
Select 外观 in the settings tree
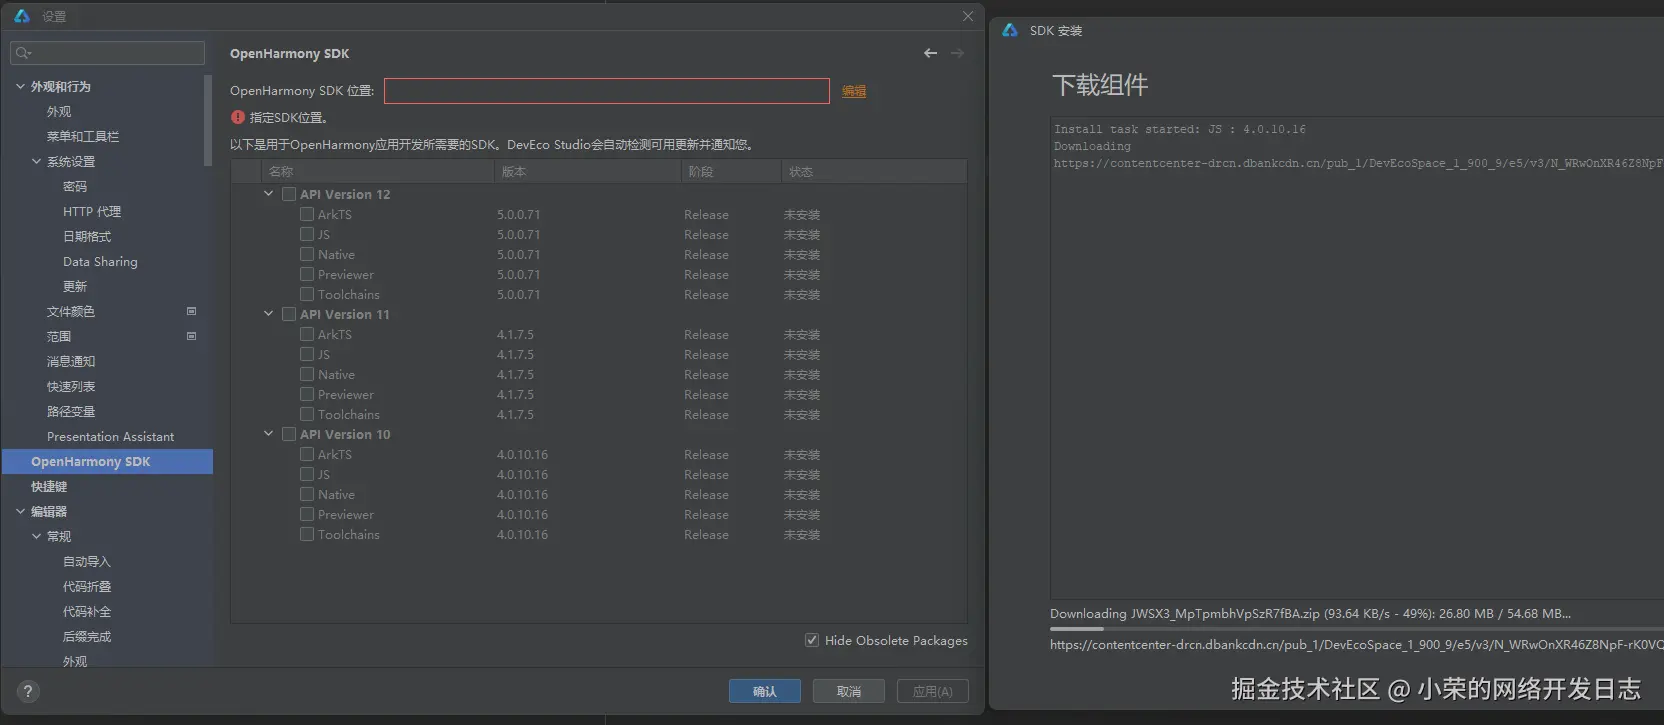(x=59, y=111)
